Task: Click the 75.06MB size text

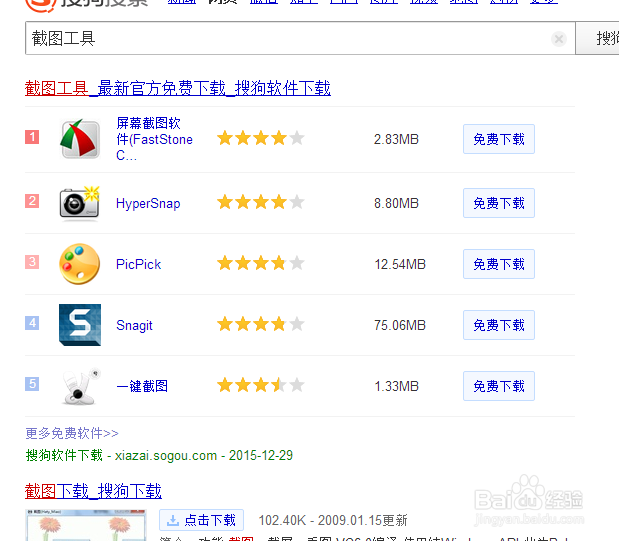Action: click(400, 325)
